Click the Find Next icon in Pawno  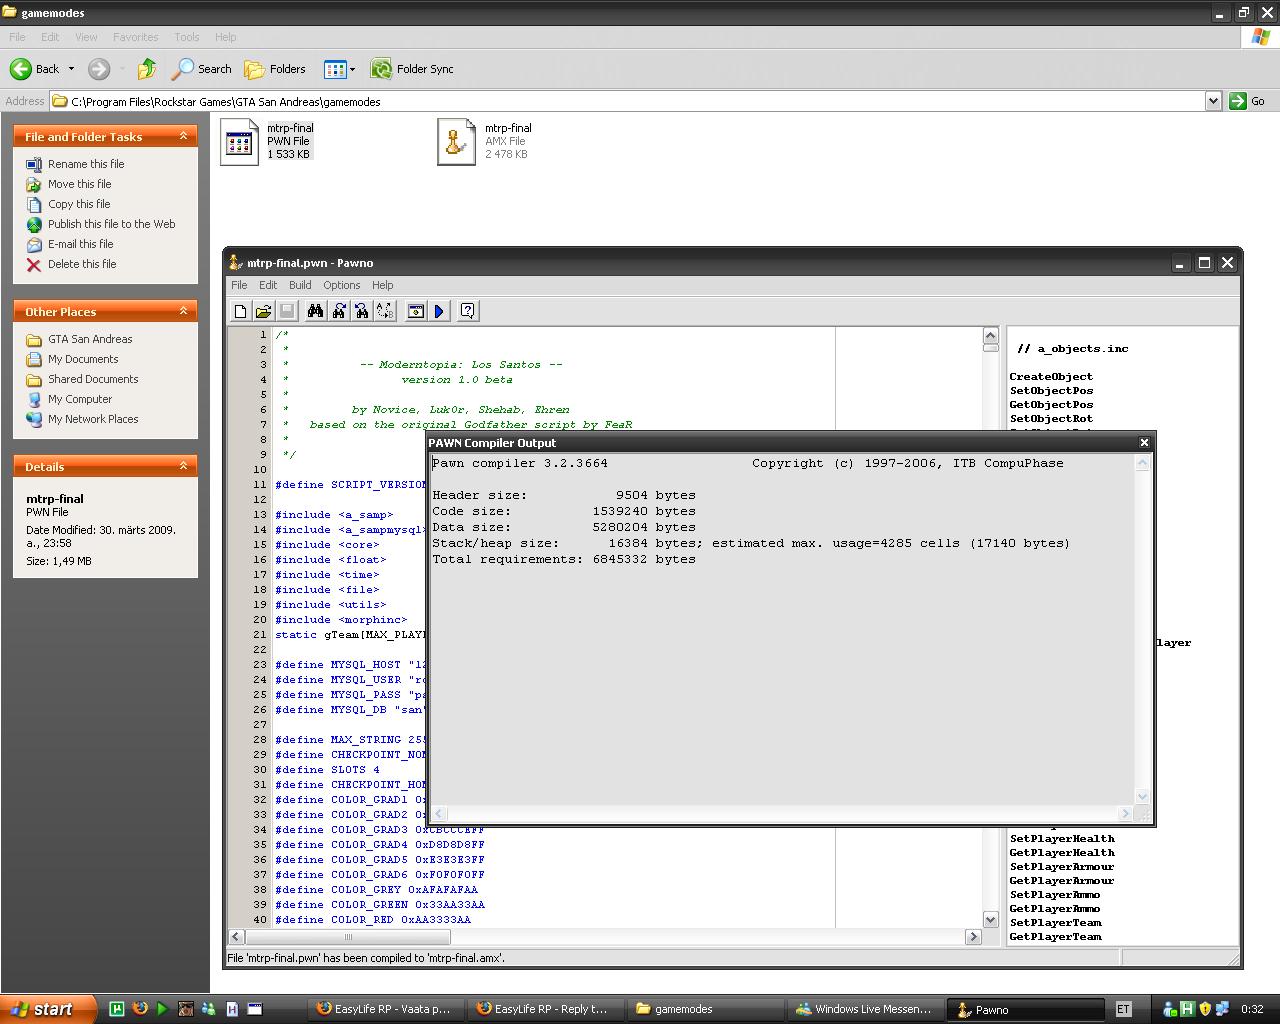tap(339, 311)
